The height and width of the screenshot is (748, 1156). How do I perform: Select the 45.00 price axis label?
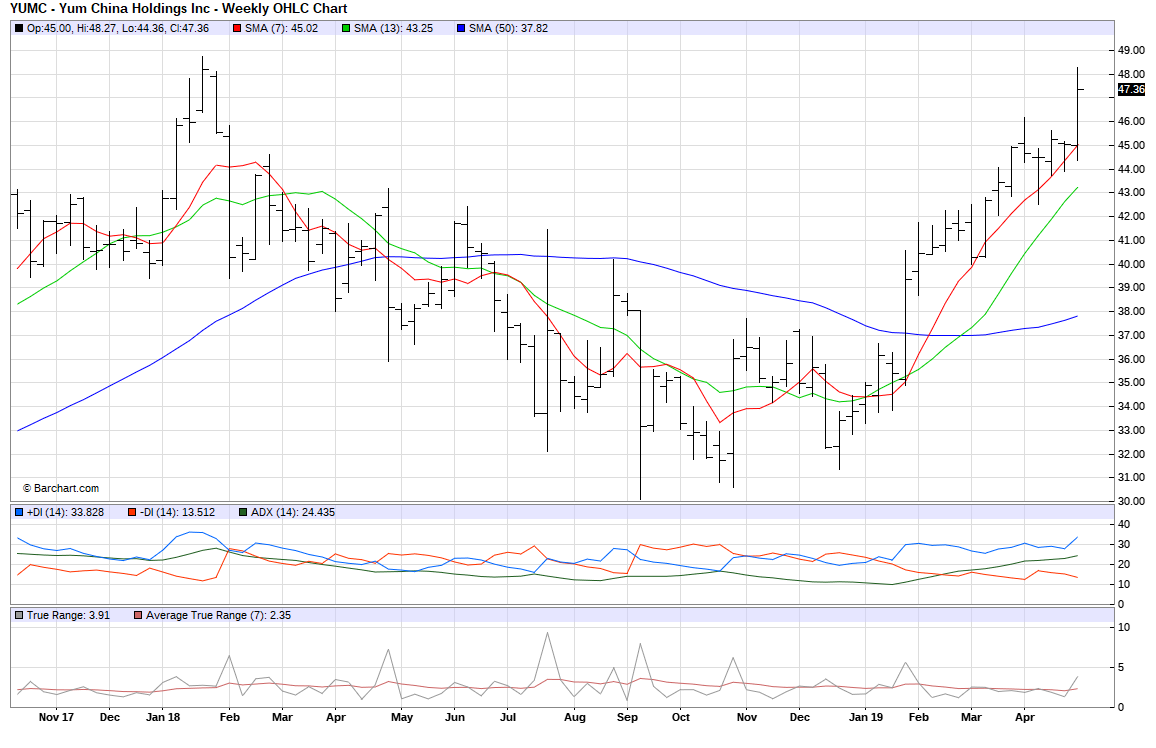click(1131, 145)
